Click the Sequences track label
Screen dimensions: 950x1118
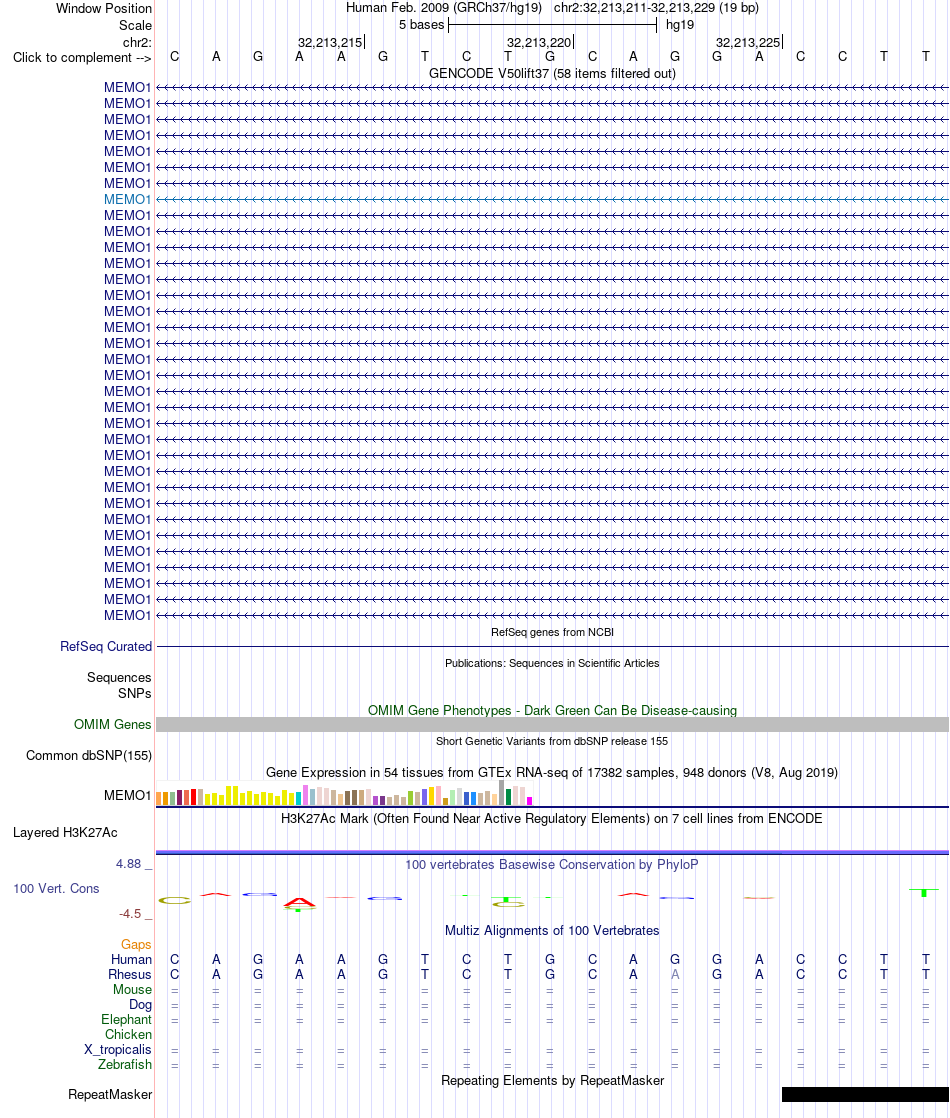[x=119, y=677]
